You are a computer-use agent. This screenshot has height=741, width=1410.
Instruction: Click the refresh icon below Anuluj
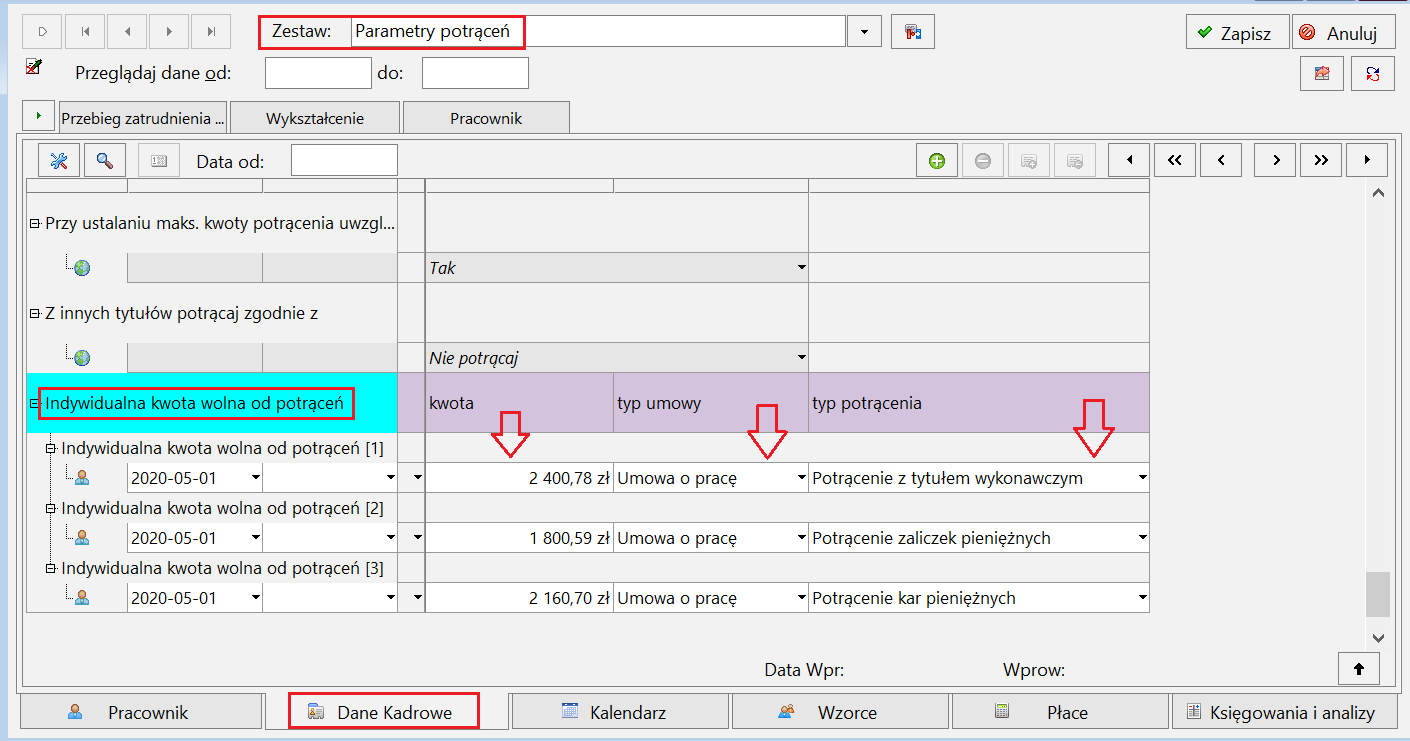pos(1372,73)
